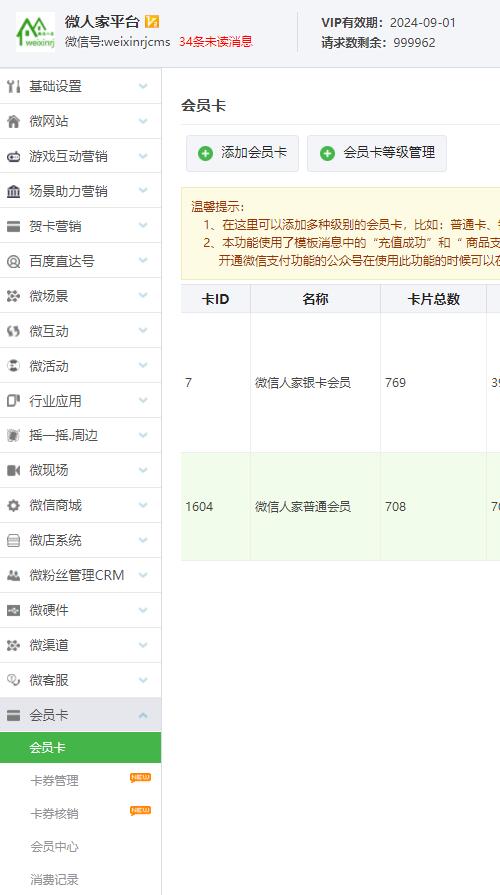The width and height of the screenshot is (500, 895).
Task: Click VIP expiry date 2024-09-01
Action: [x=423, y=23]
